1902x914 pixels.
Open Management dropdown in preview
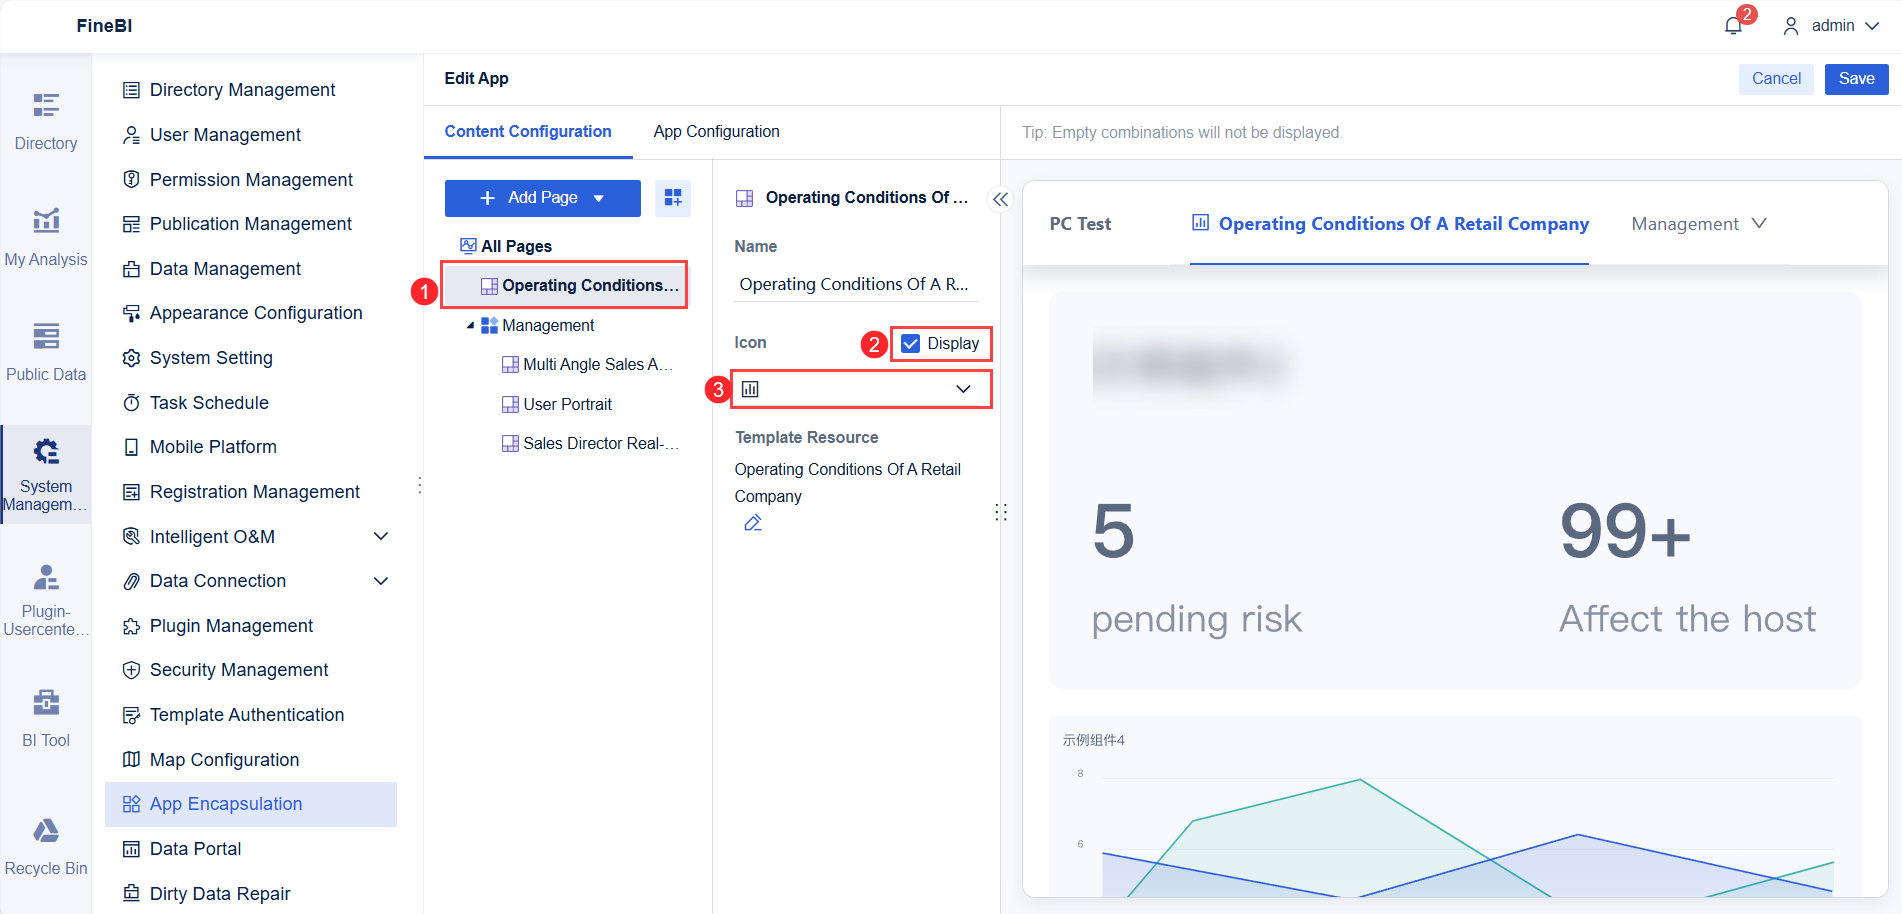(x=1699, y=224)
